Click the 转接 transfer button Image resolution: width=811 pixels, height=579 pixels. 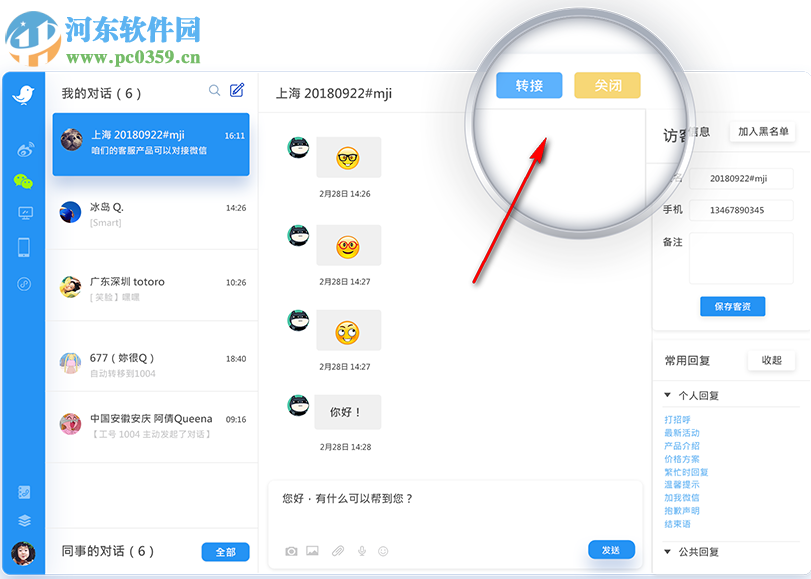pyautogui.click(x=528, y=85)
